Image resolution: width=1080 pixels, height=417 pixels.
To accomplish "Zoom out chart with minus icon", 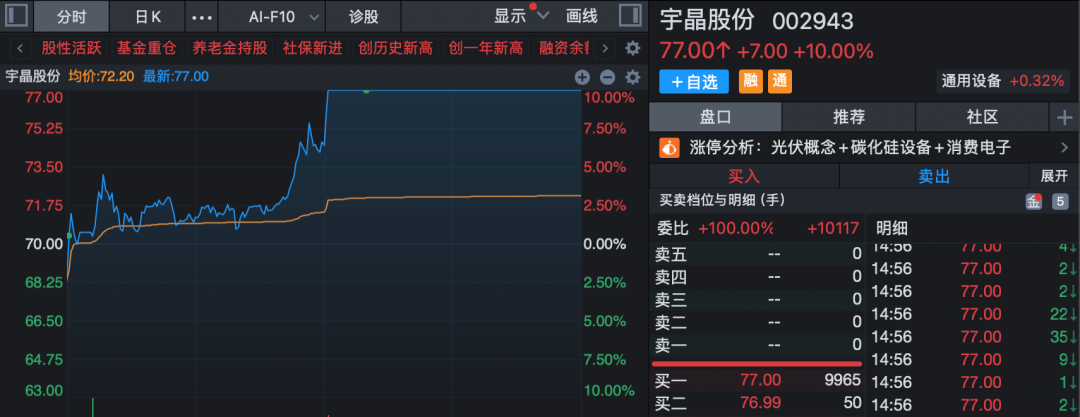I will (x=607, y=77).
